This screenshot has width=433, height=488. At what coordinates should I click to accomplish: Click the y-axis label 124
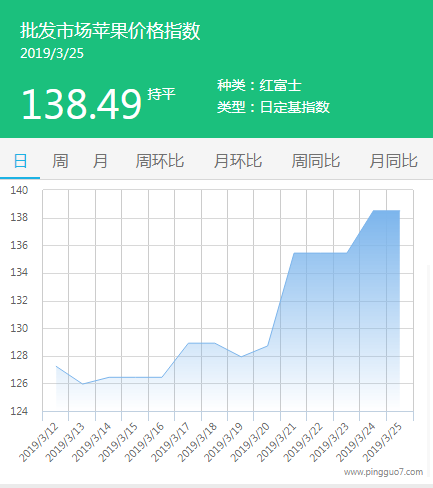[x=19, y=411]
